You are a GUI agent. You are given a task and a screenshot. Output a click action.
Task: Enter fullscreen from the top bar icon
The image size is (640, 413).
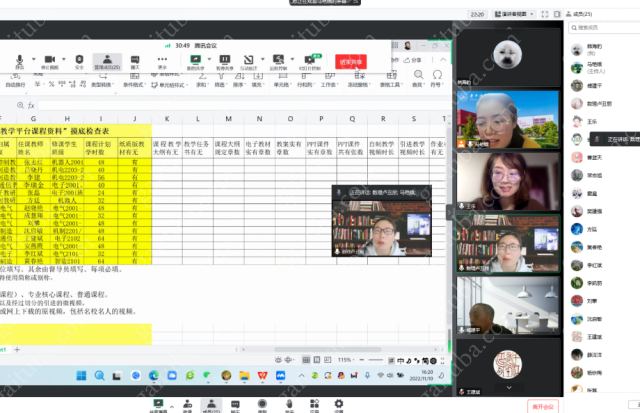[546, 14]
